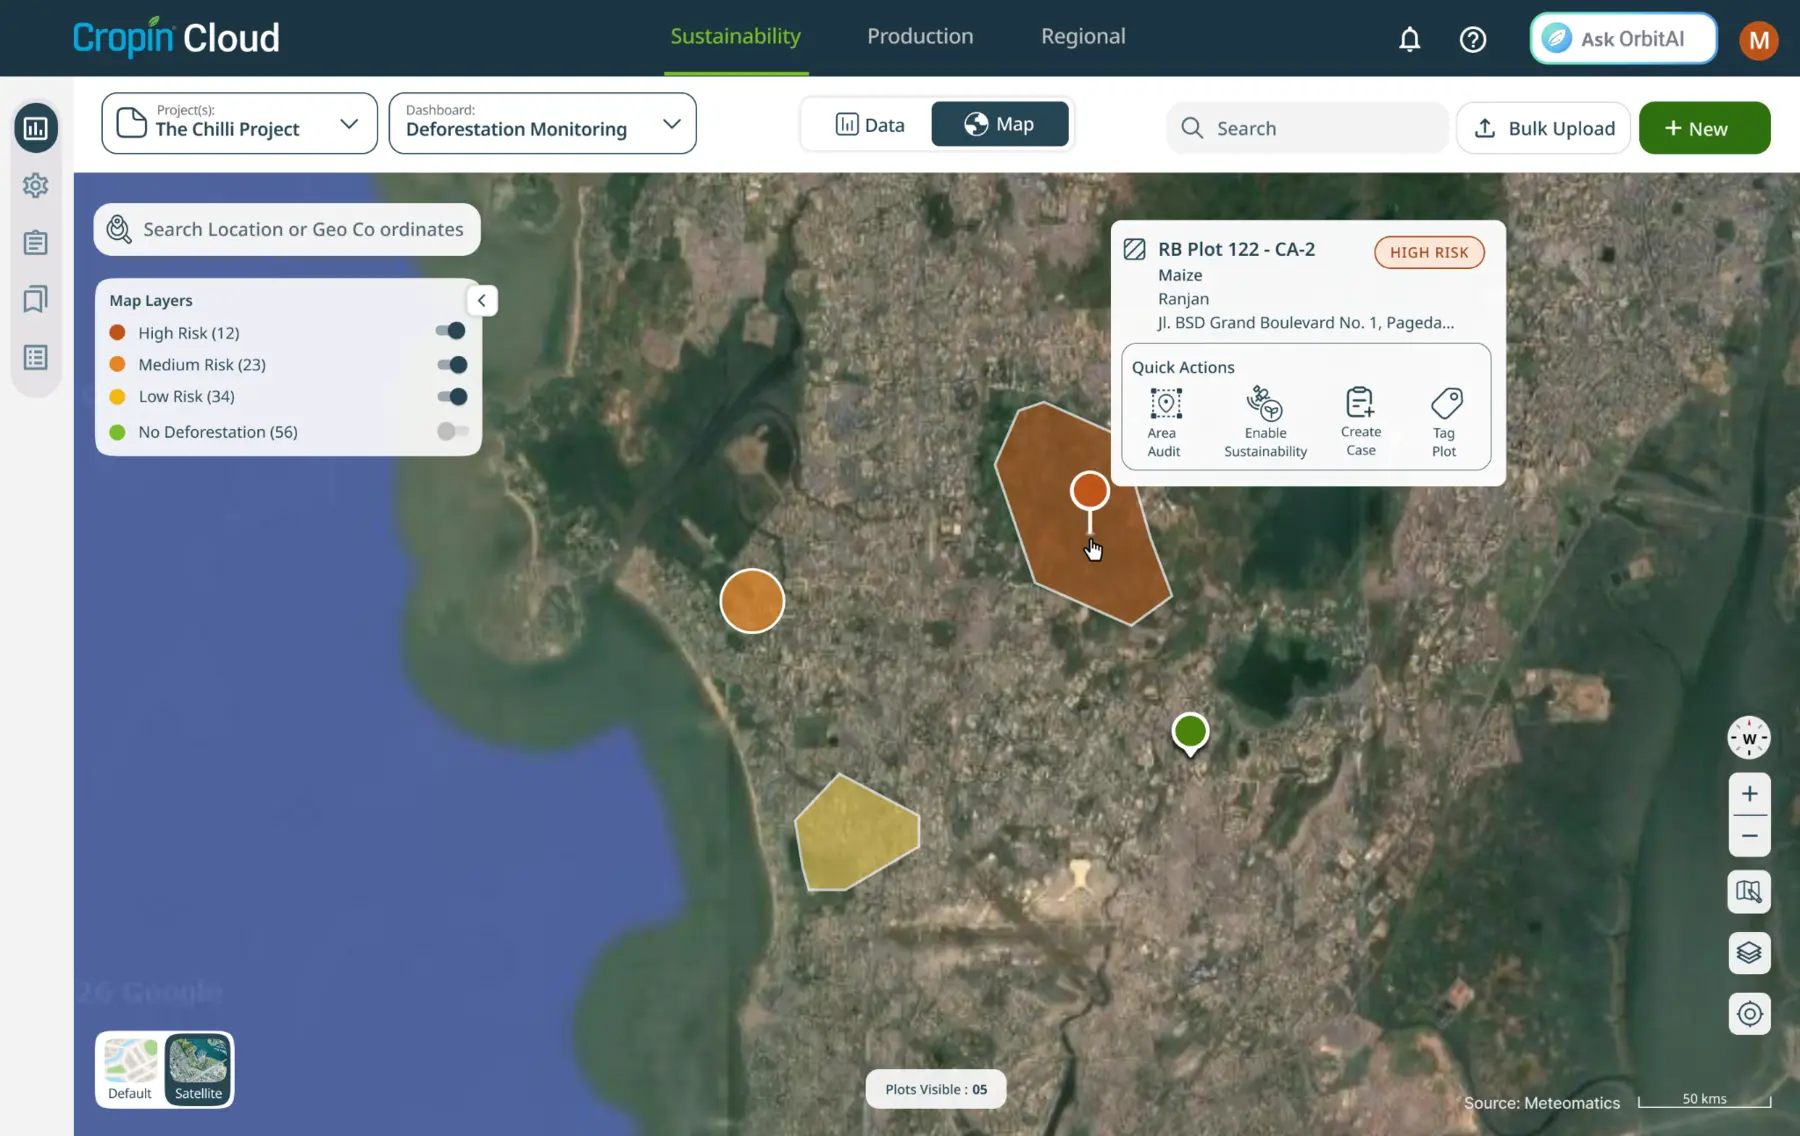The width and height of the screenshot is (1800, 1136).
Task: Open the Regional tab
Action: (1083, 37)
